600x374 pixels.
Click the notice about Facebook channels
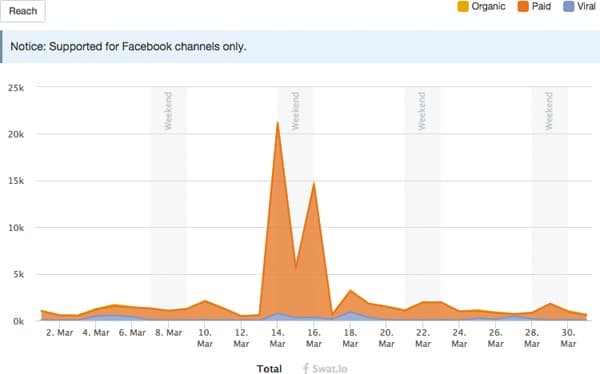[300, 47]
